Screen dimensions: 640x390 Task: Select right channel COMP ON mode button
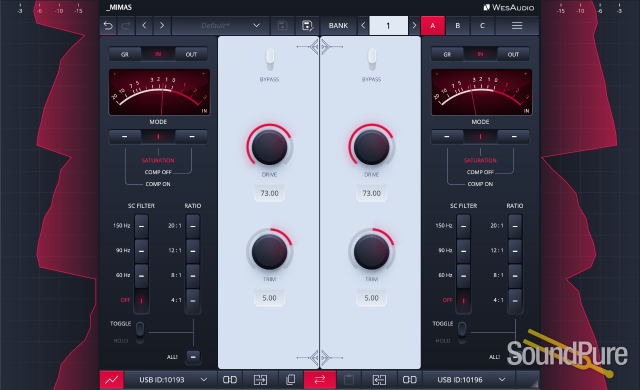[447, 137]
